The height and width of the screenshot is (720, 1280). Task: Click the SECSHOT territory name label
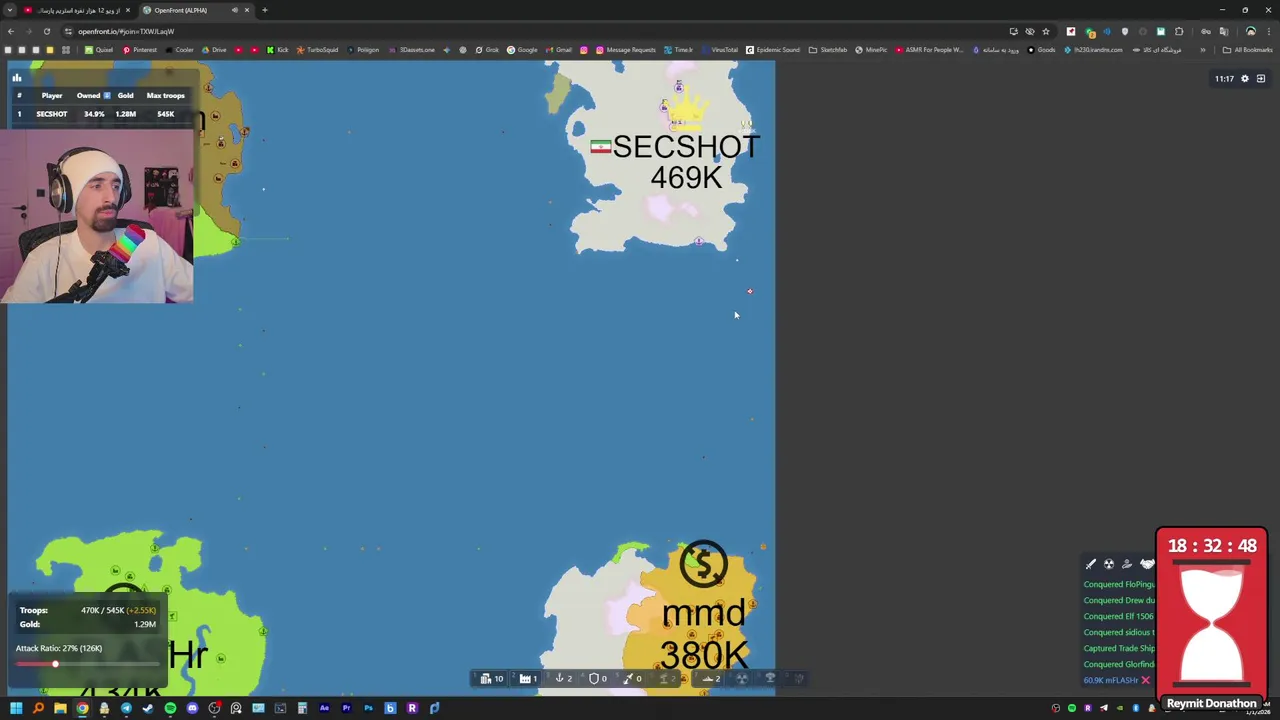tap(685, 147)
